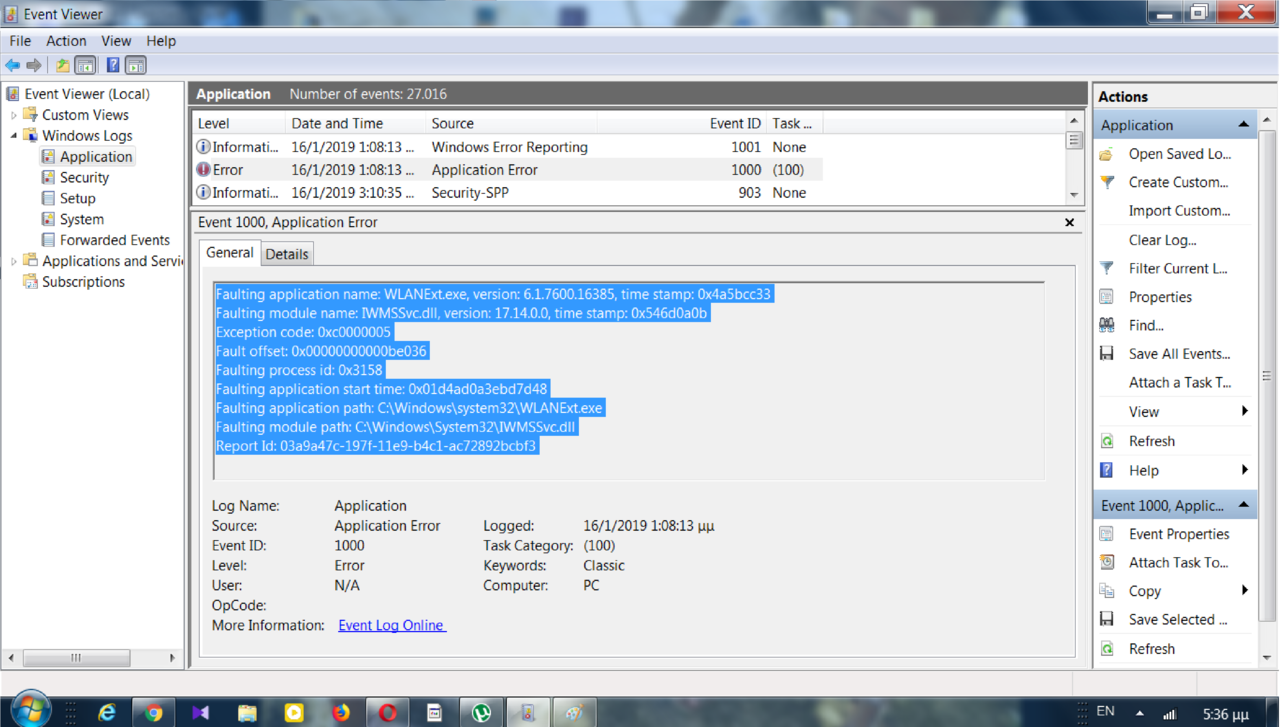Select the Security-SPP event row
Viewport: 1280px width, 727px height.
tap(507, 193)
